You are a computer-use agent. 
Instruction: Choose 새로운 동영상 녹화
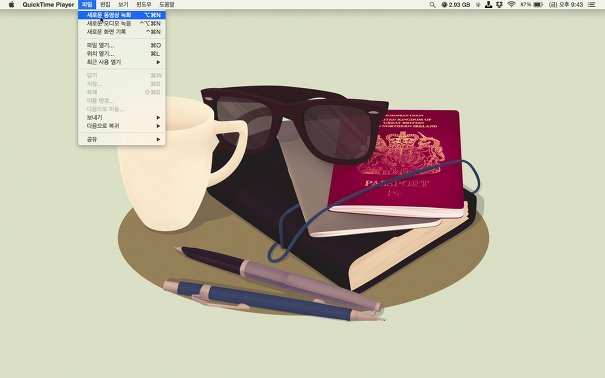122,15
